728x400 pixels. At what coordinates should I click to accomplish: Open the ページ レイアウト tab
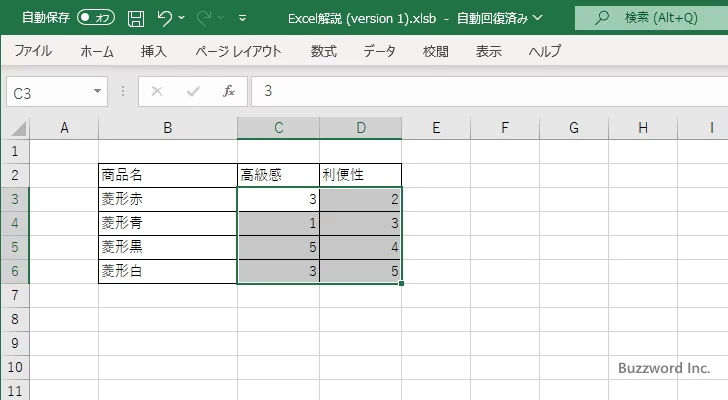[239, 51]
